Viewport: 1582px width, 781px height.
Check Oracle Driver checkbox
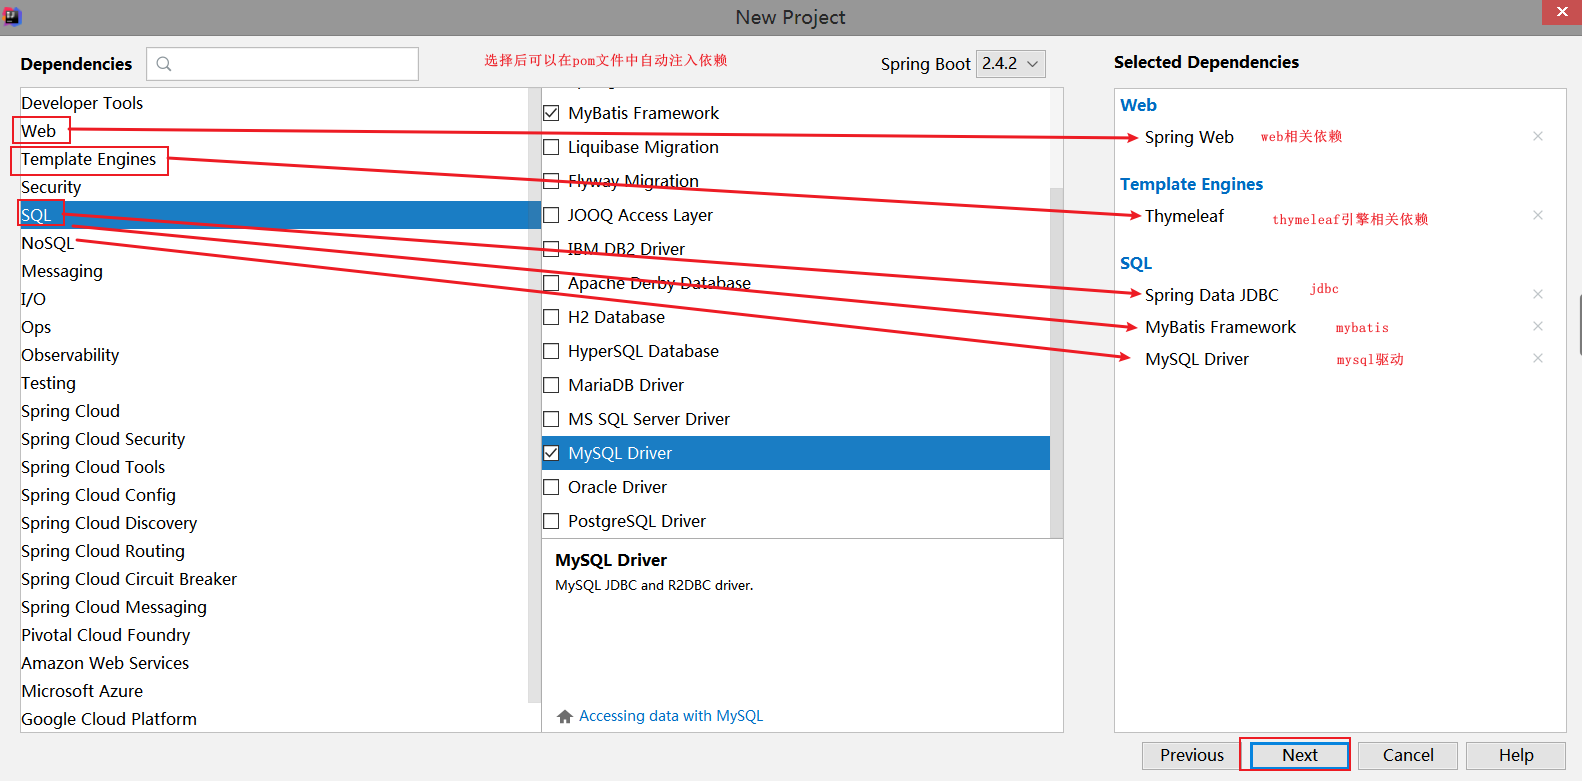pos(551,487)
